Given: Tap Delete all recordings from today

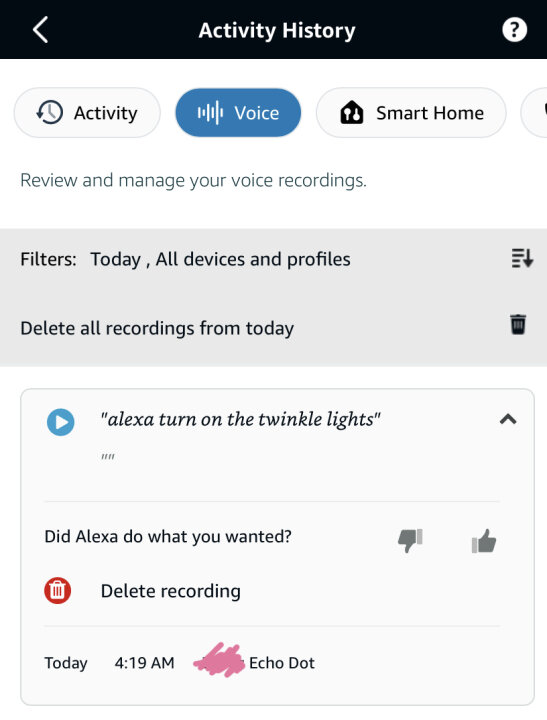Looking at the screenshot, I should click(157, 328).
